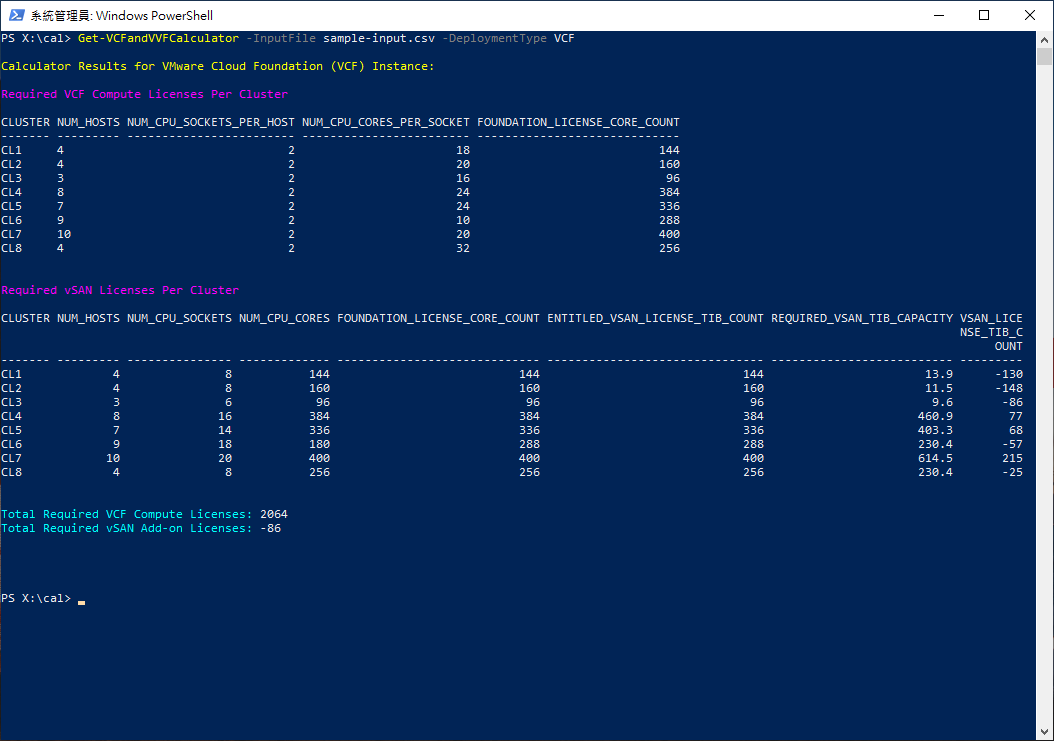
Task: Click the NUM_CPU_SOCKETS header in the vSAN table
Action: pyautogui.click(x=179, y=318)
